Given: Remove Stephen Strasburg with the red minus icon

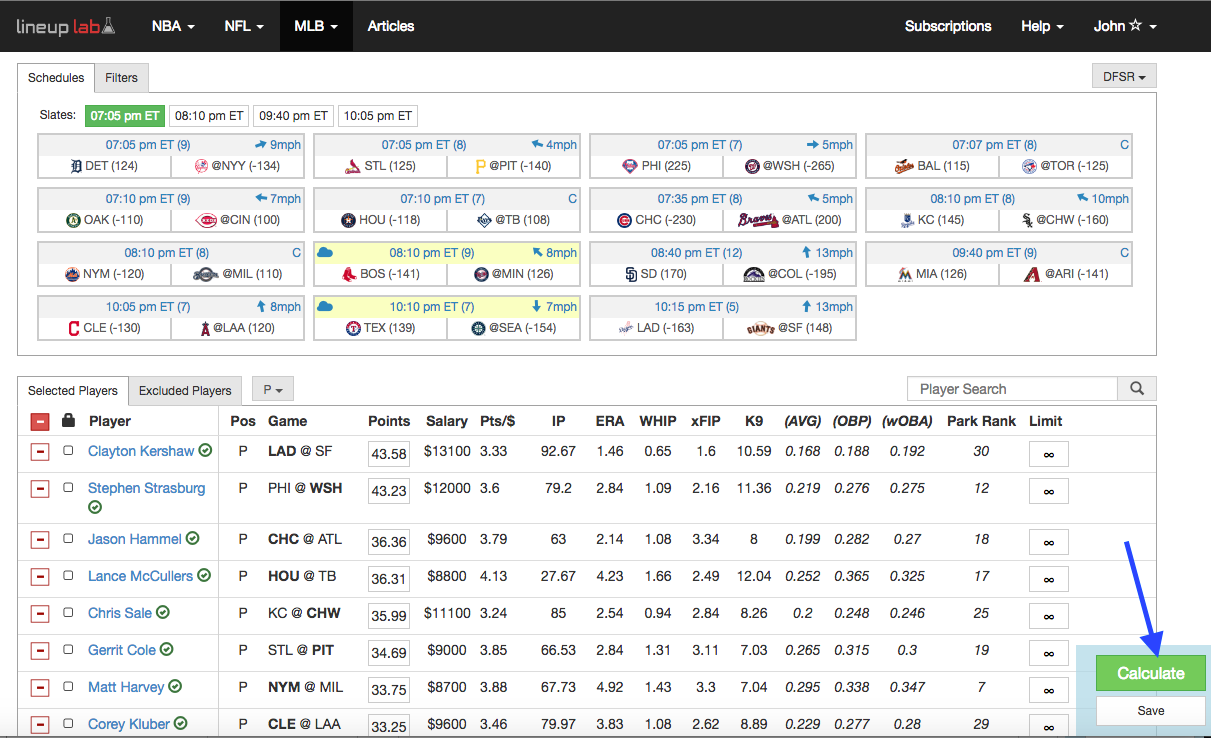Looking at the screenshot, I should pos(39,489).
